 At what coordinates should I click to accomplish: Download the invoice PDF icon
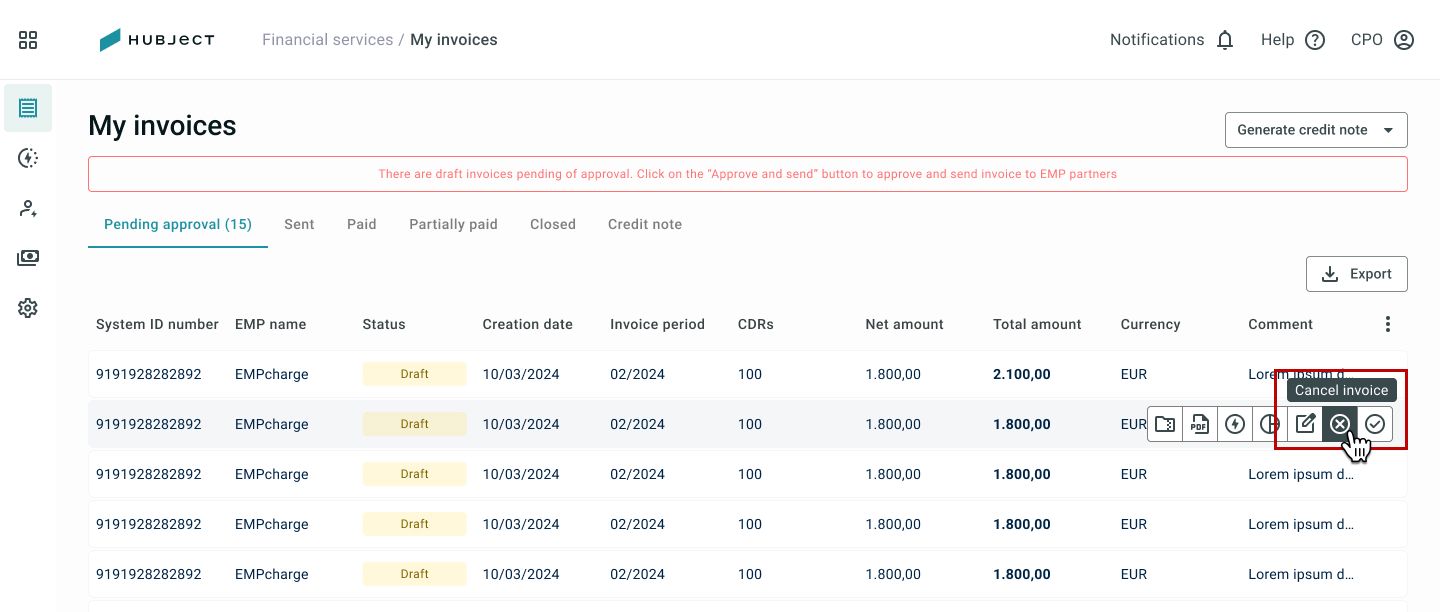(x=1200, y=424)
